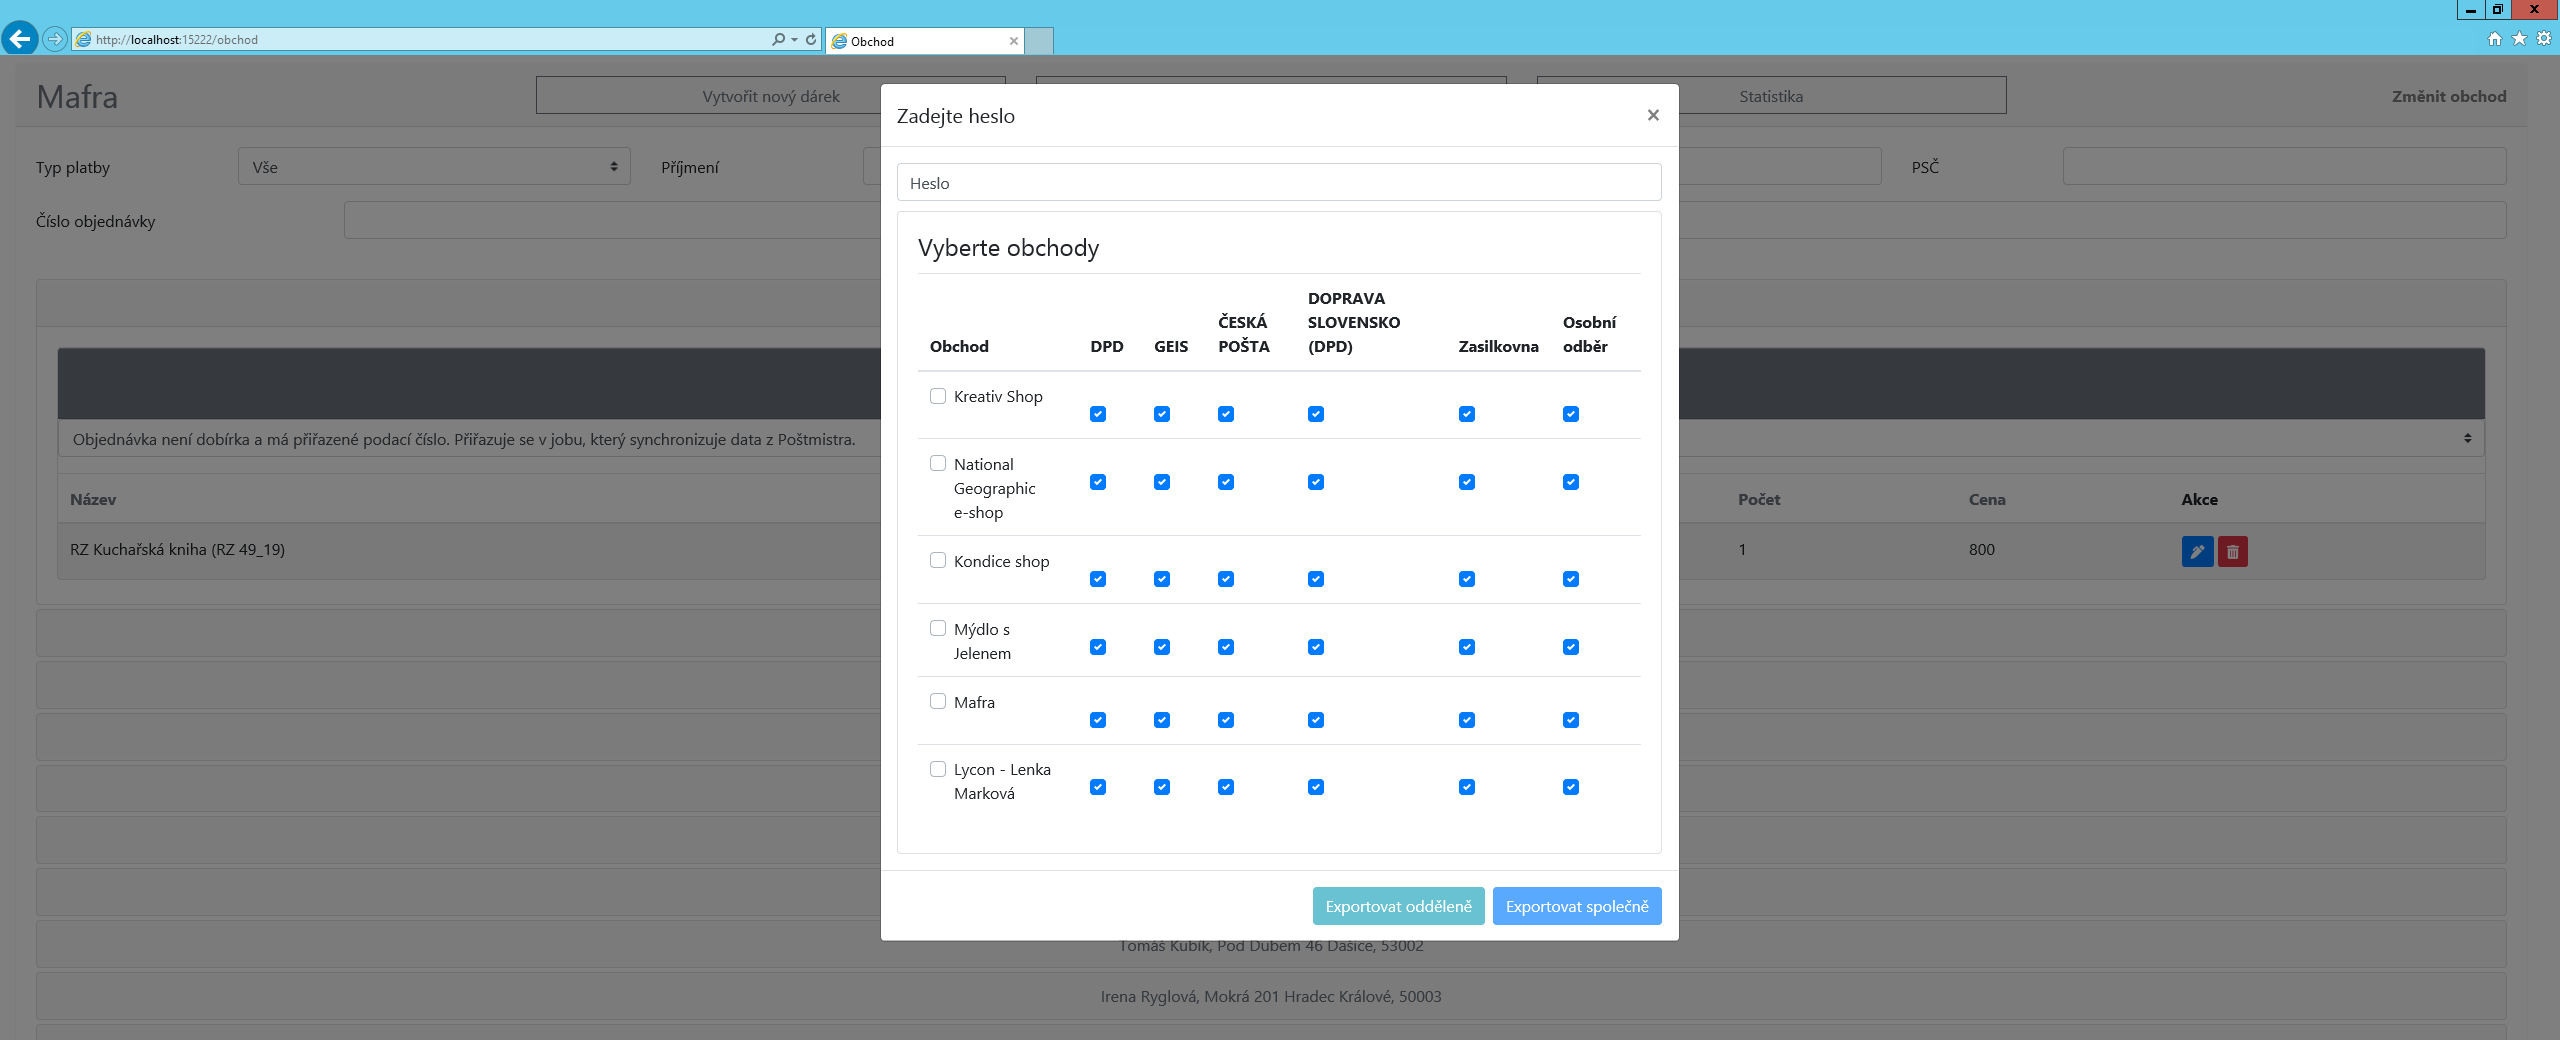
Task: Click the Cena column header
Action: (1987, 499)
